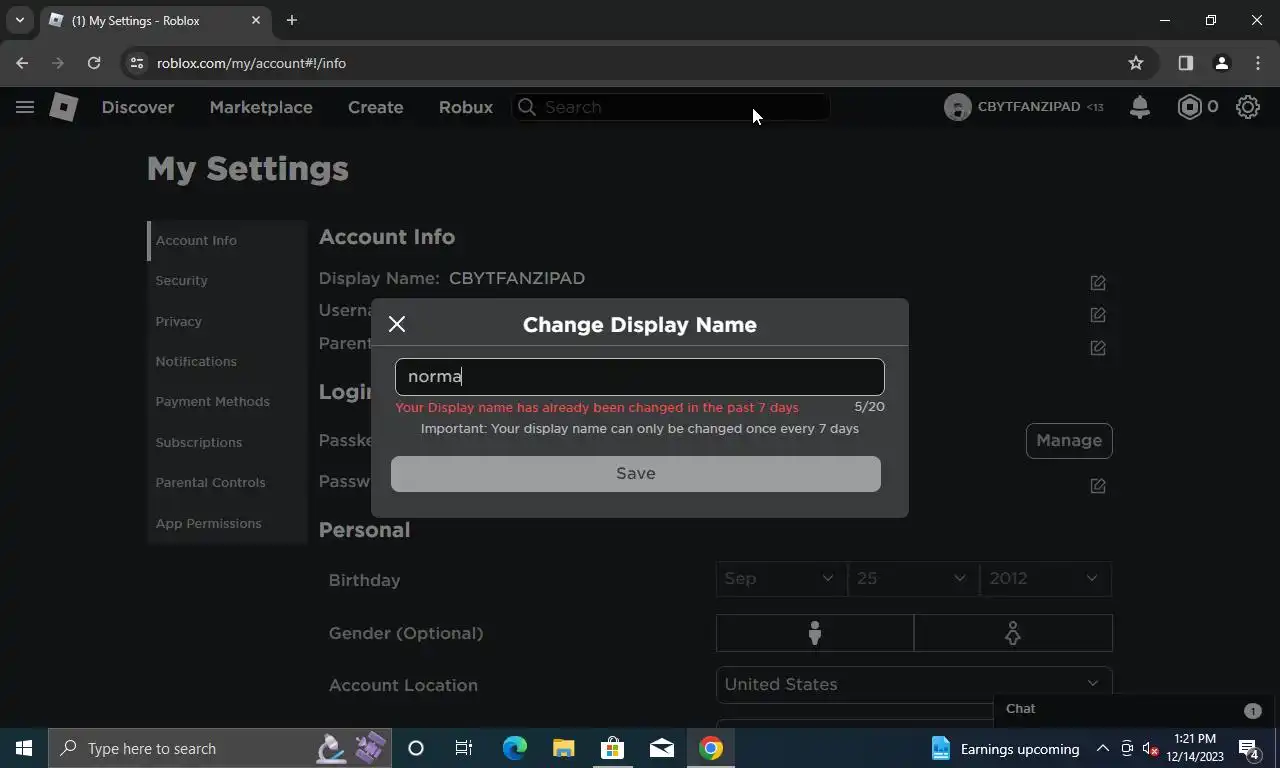Screen dimensions: 1280x768
Task: Select the Security settings tab
Action: tap(227, 281)
